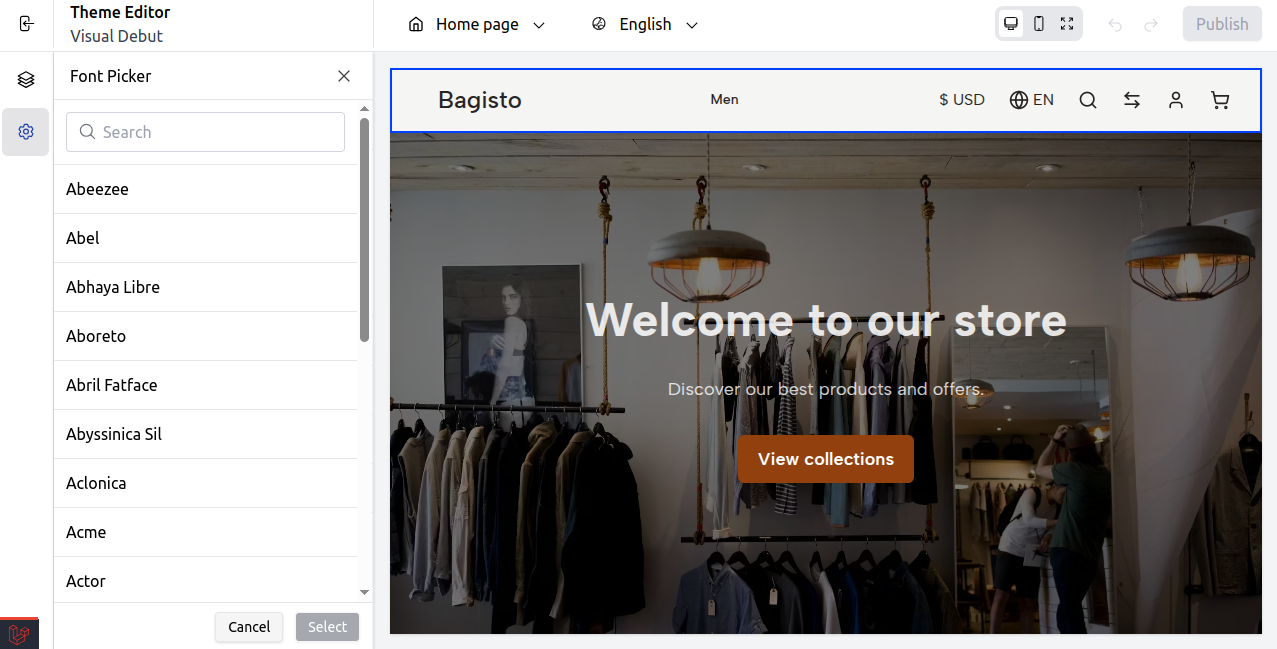Click the undo arrow icon

click(x=1115, y=25)
